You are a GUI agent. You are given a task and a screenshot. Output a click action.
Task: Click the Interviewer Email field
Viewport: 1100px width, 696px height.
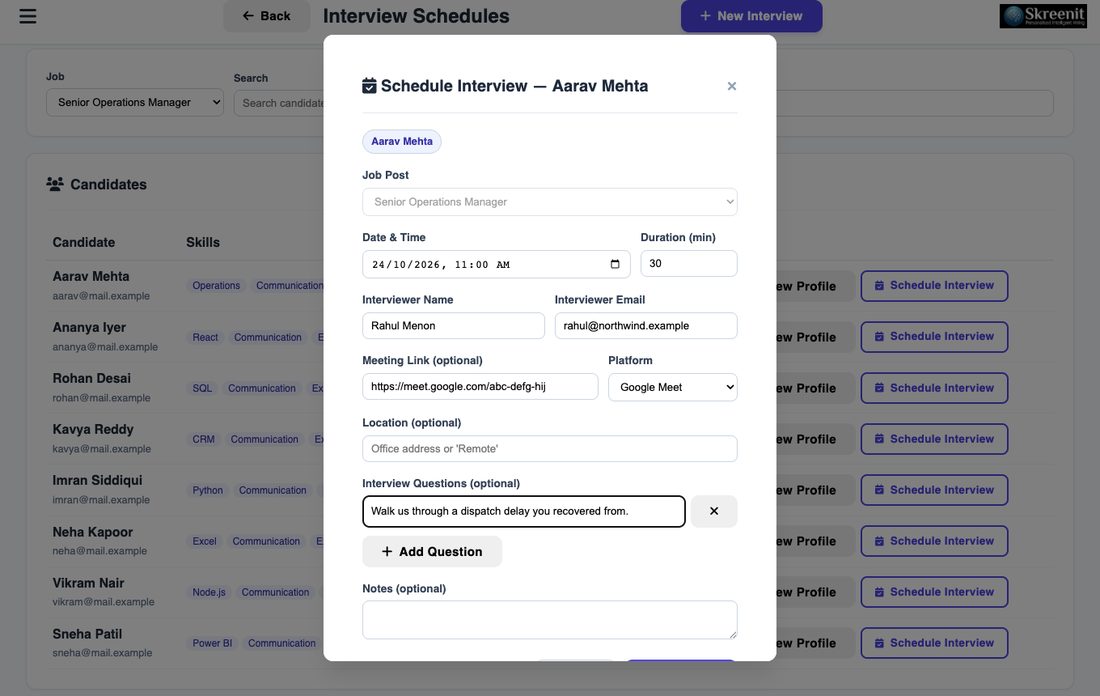645,326
